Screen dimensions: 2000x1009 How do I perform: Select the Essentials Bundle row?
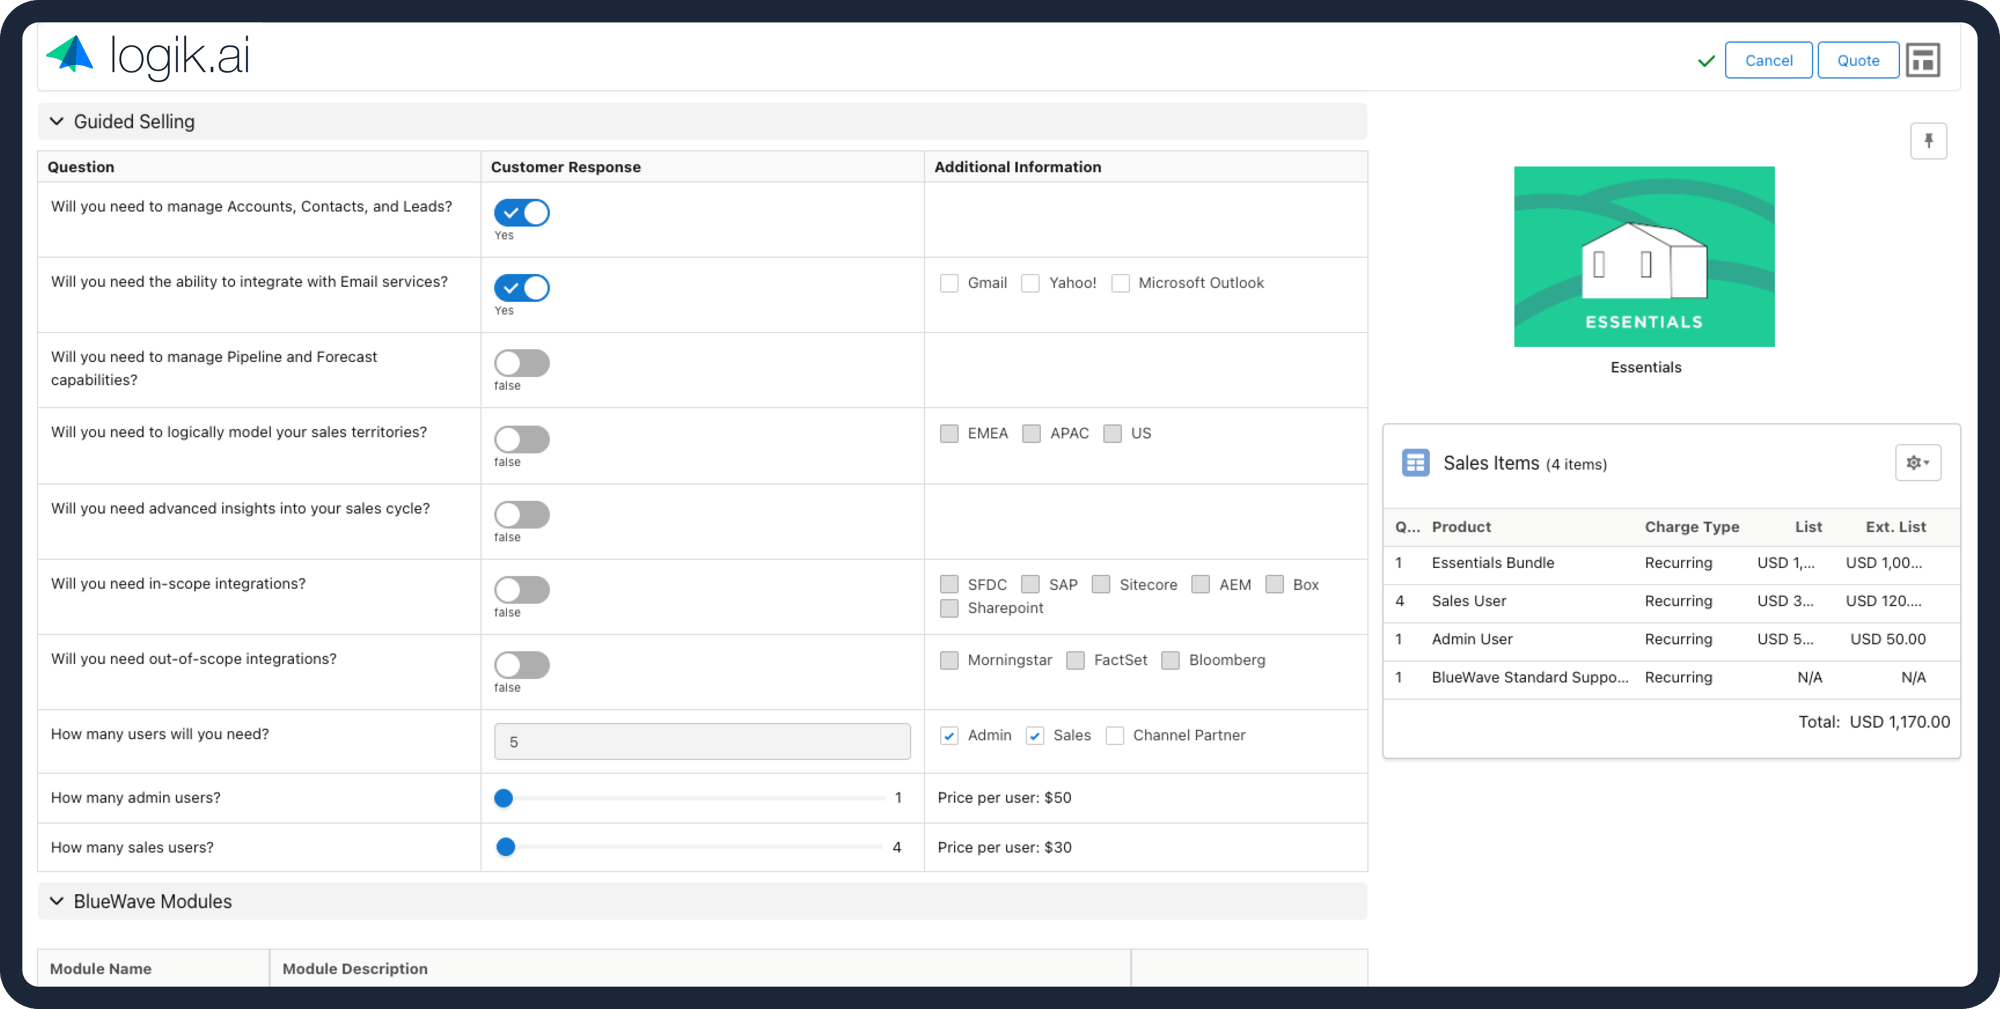pyautogui.click(x=1671, y=563)
